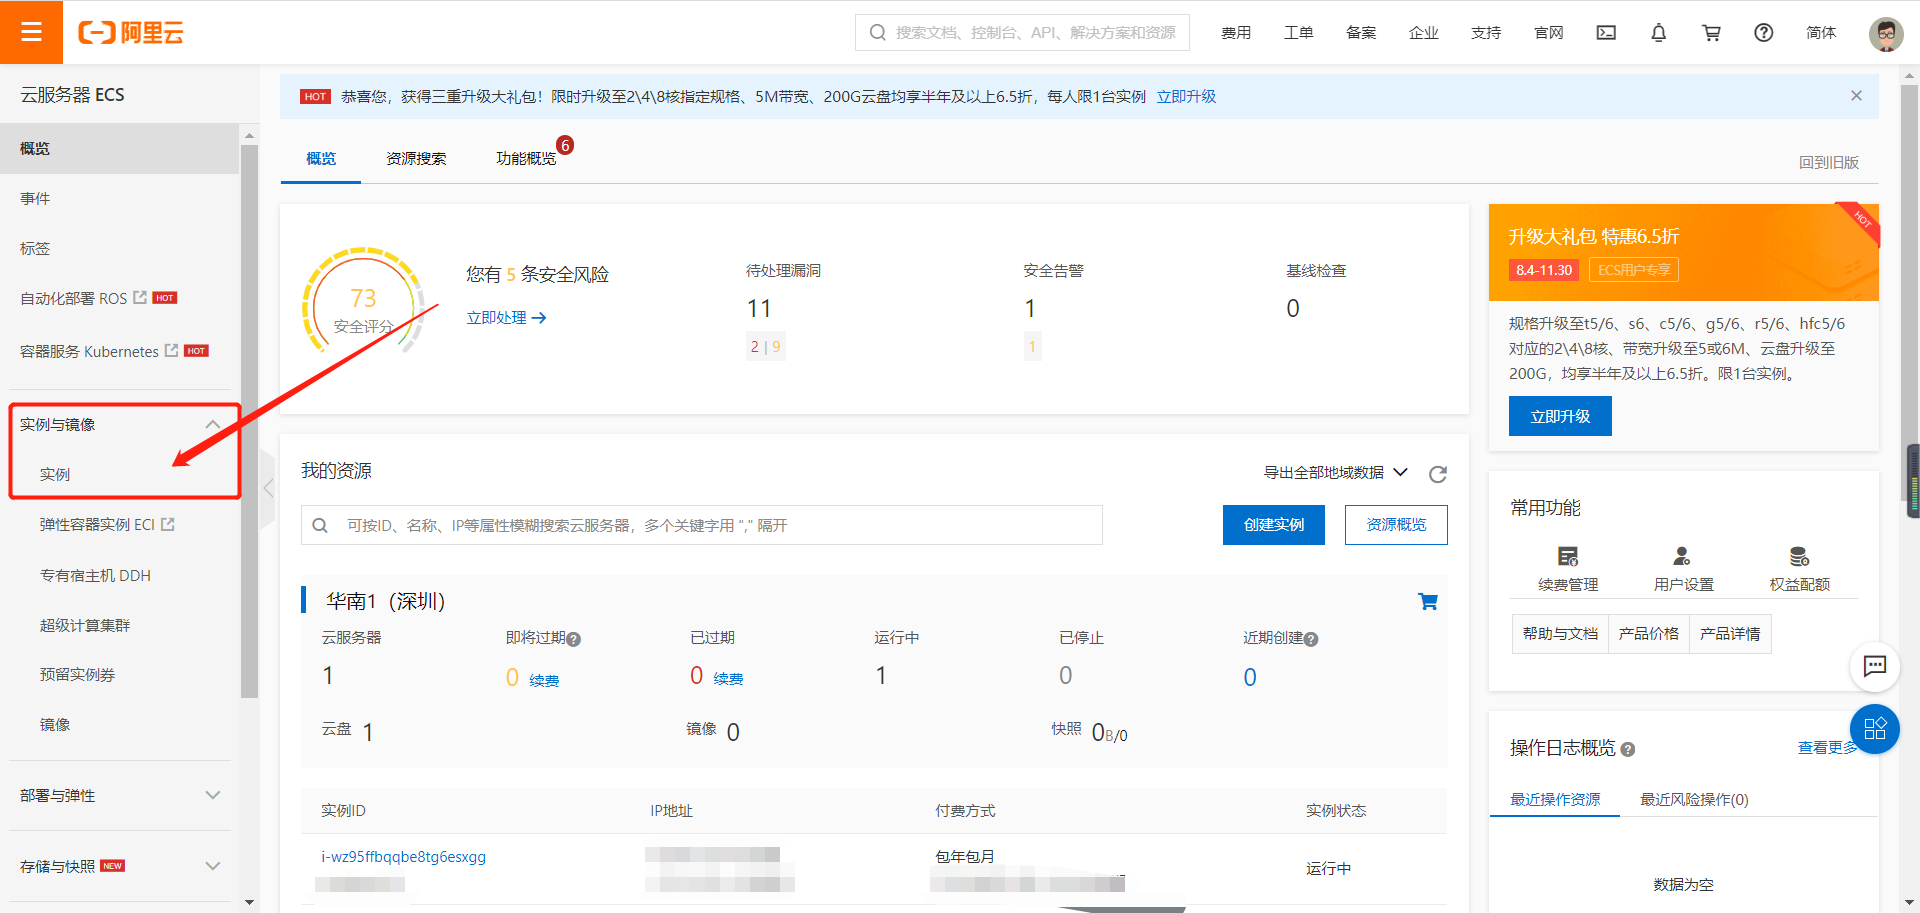Click the security score 73 gauge
The width and height of the screenshot is (1920, 913).
coord(363,301)
